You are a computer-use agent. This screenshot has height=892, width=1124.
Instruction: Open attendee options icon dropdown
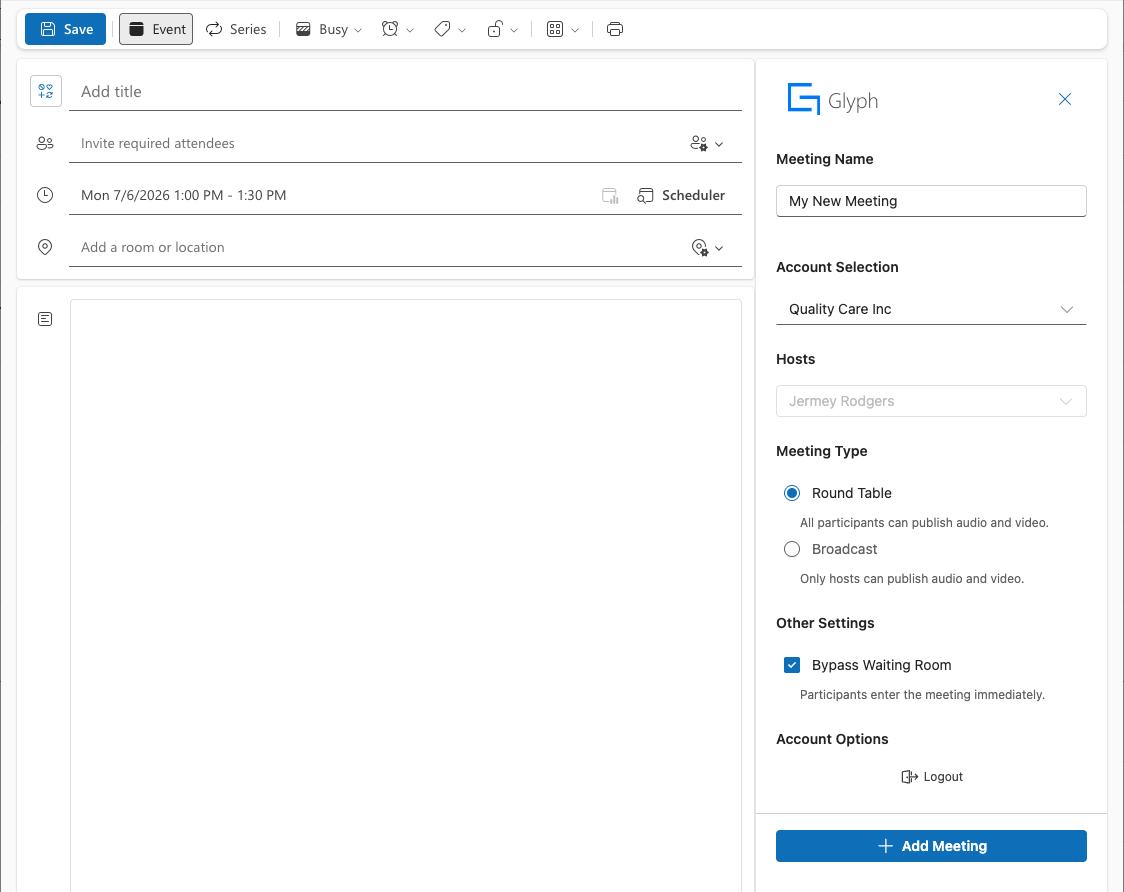[707, 143]
